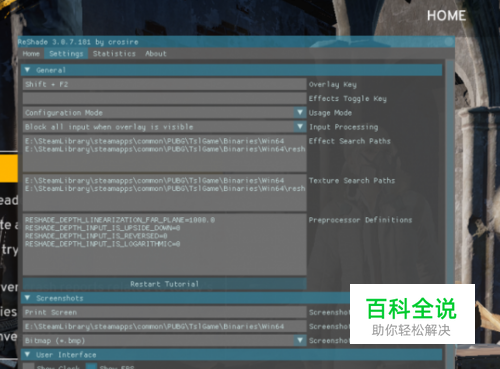Click the Usage Mode label
Screen dimensions: 500x369
(x=330, y=113)
